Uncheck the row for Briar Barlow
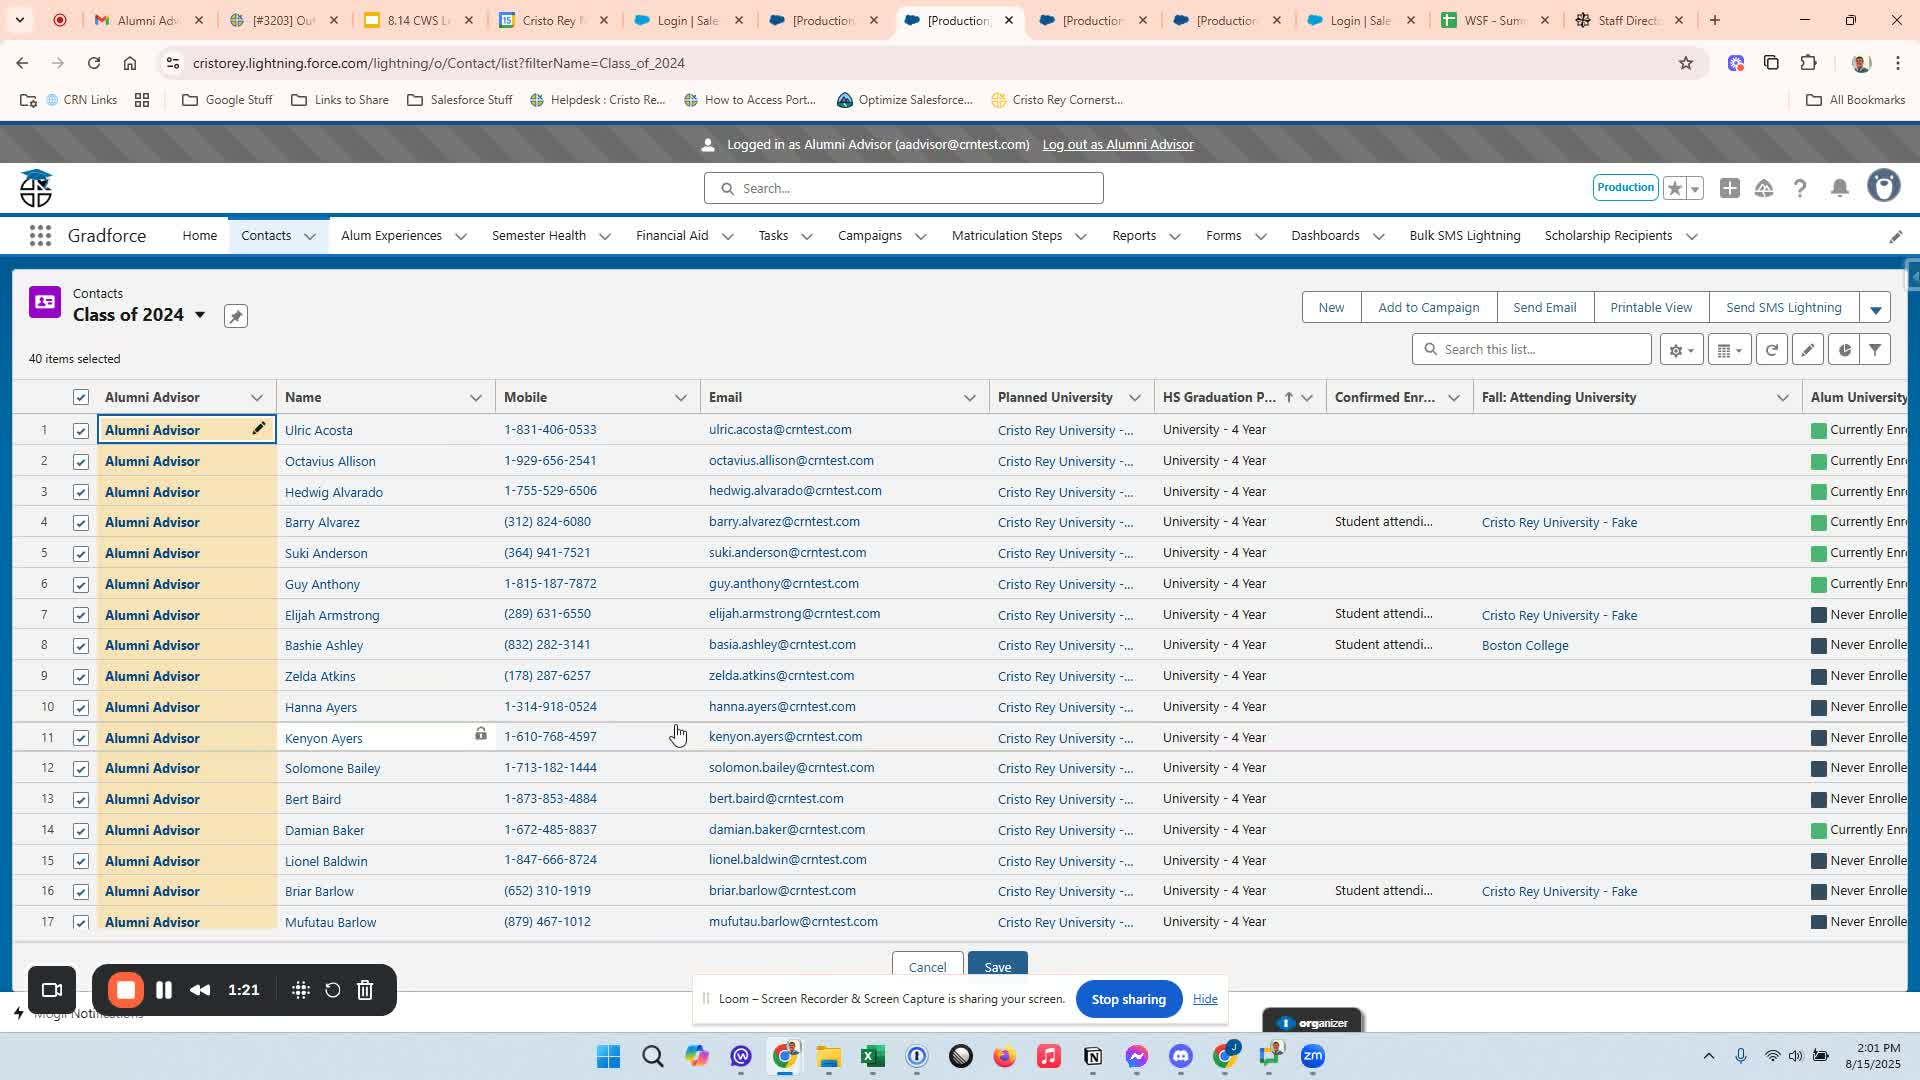Viewport: 1920px width, 1080px height. click(81, 892)
